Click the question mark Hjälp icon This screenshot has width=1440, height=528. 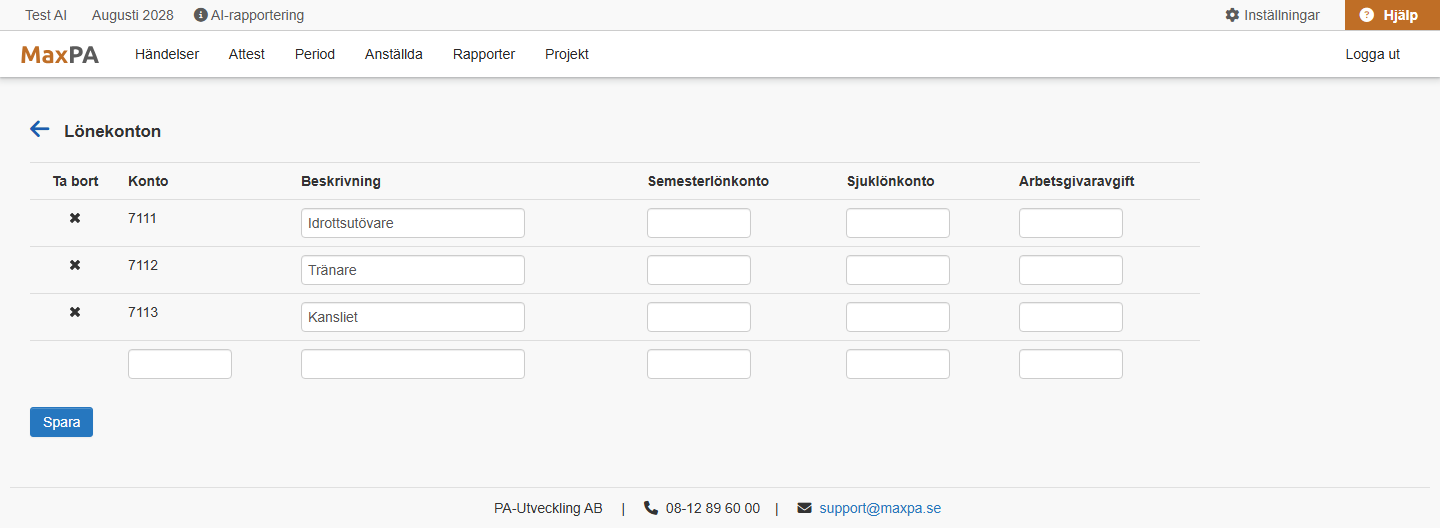(x=1367, y=15)
